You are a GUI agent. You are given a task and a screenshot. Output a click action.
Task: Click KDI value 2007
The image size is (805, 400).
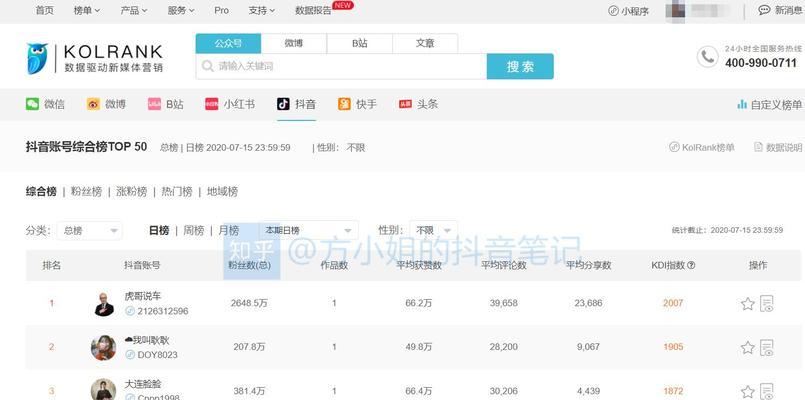[x=673, y=303]
